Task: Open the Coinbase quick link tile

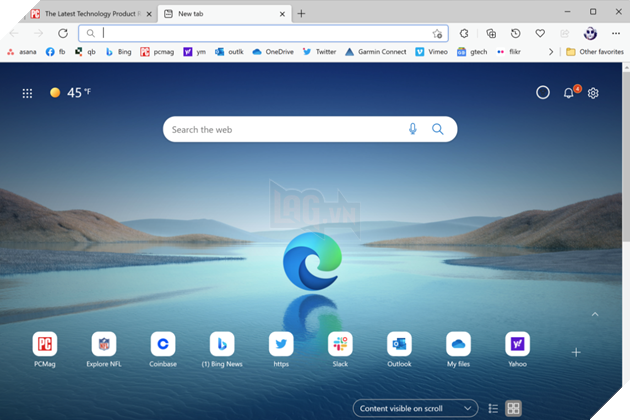Action: click(x=163, y=349)
